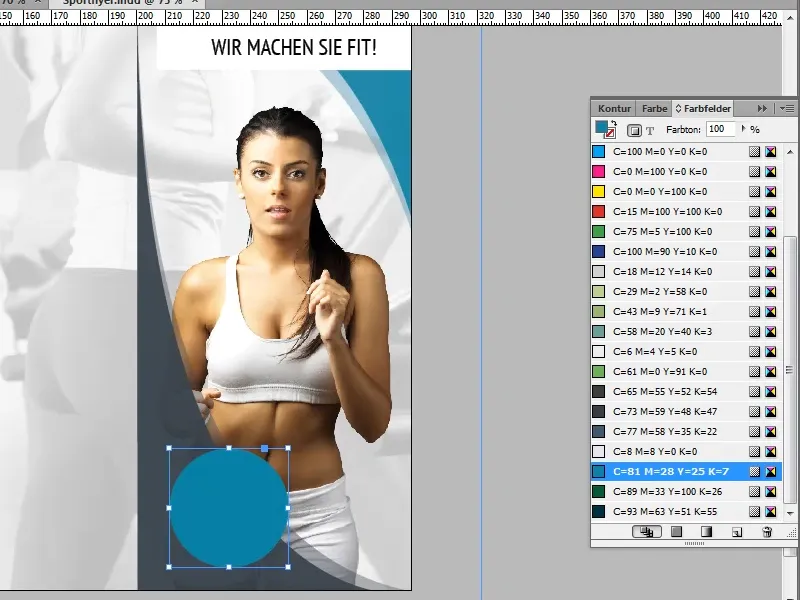Select swatch C=29 M=2 Y=58 K=0

coord(686,292)
